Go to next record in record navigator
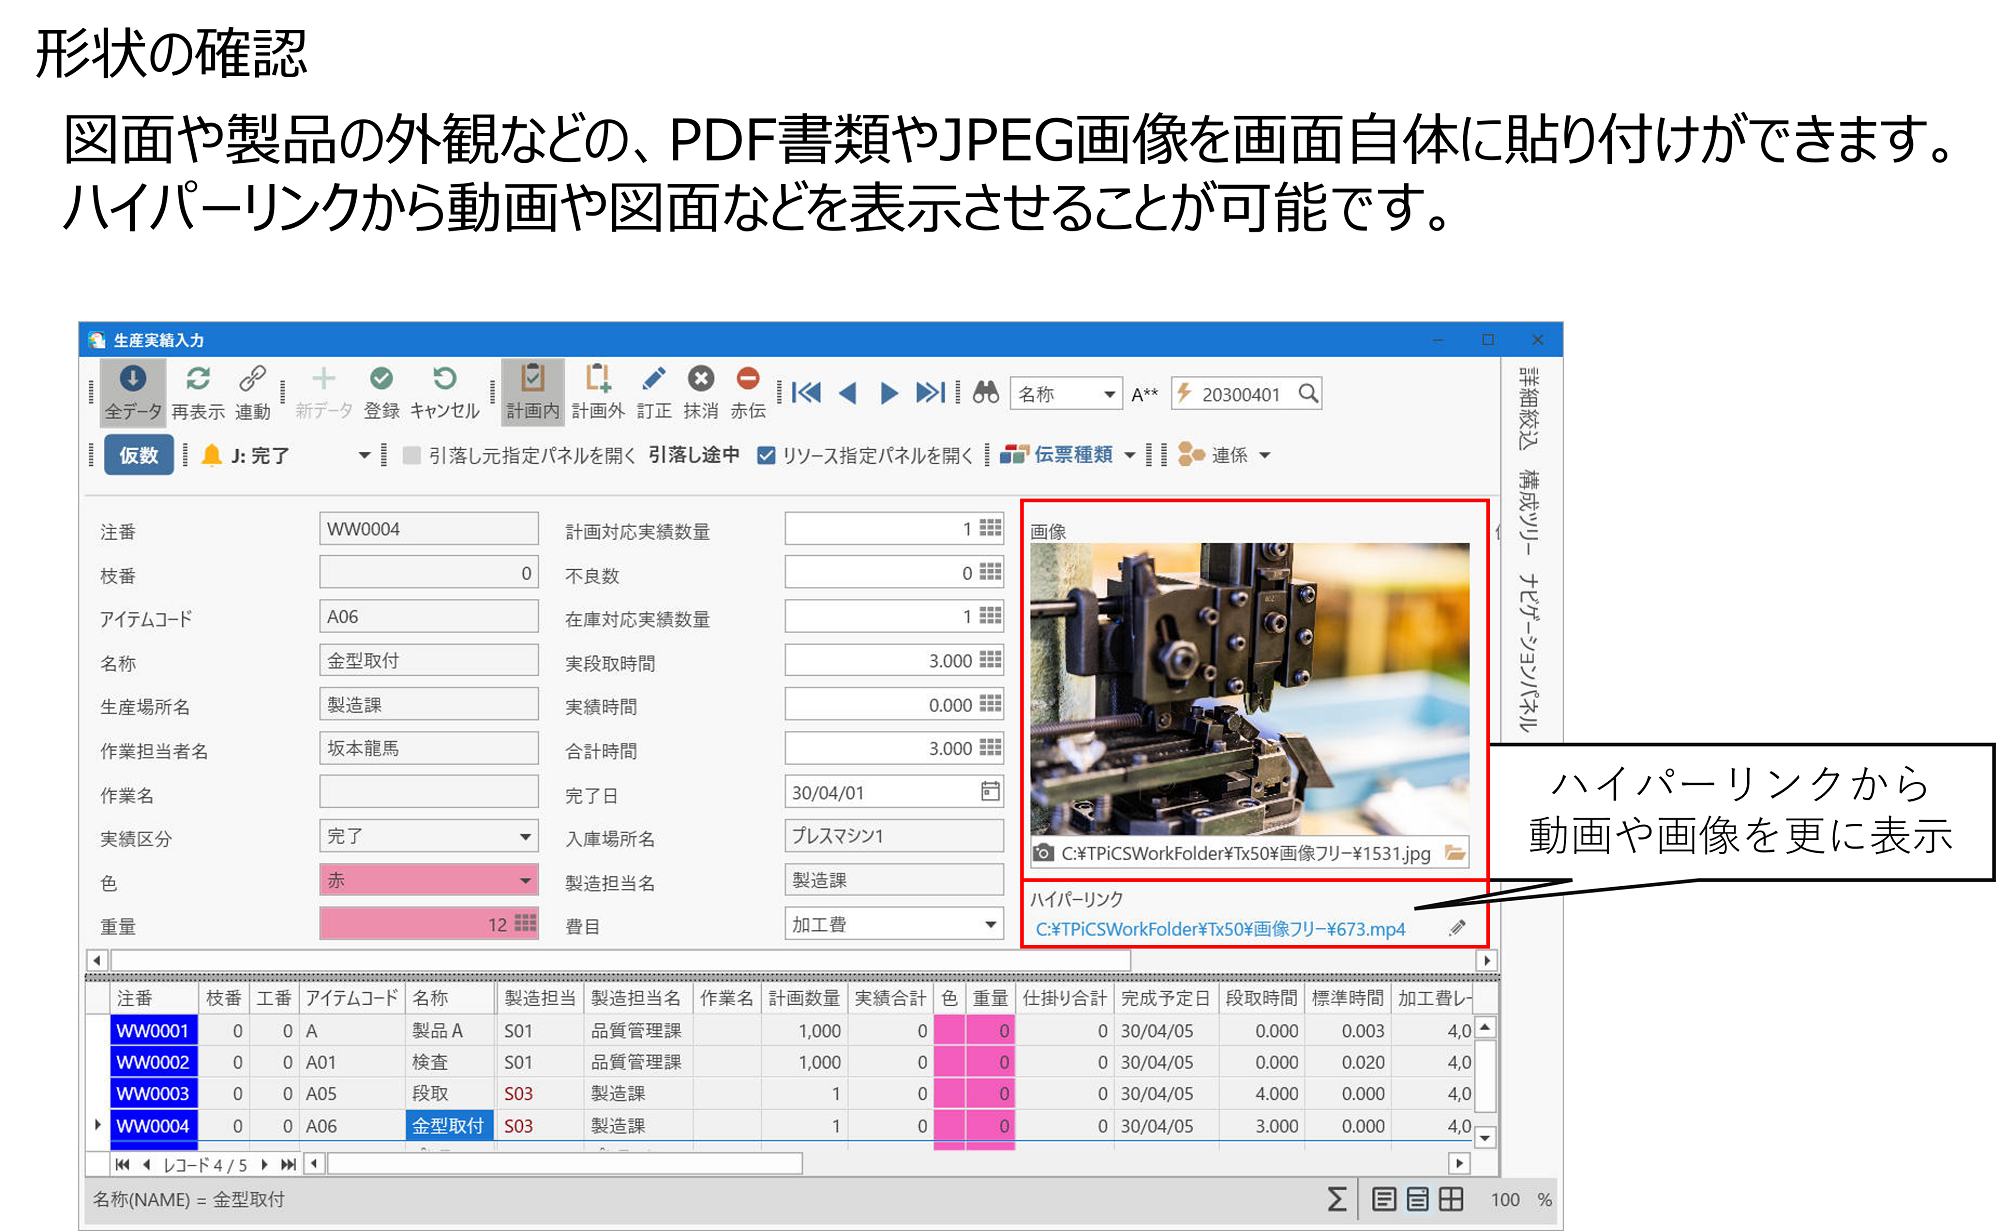2000x1231 pixels. [264, 1164]
